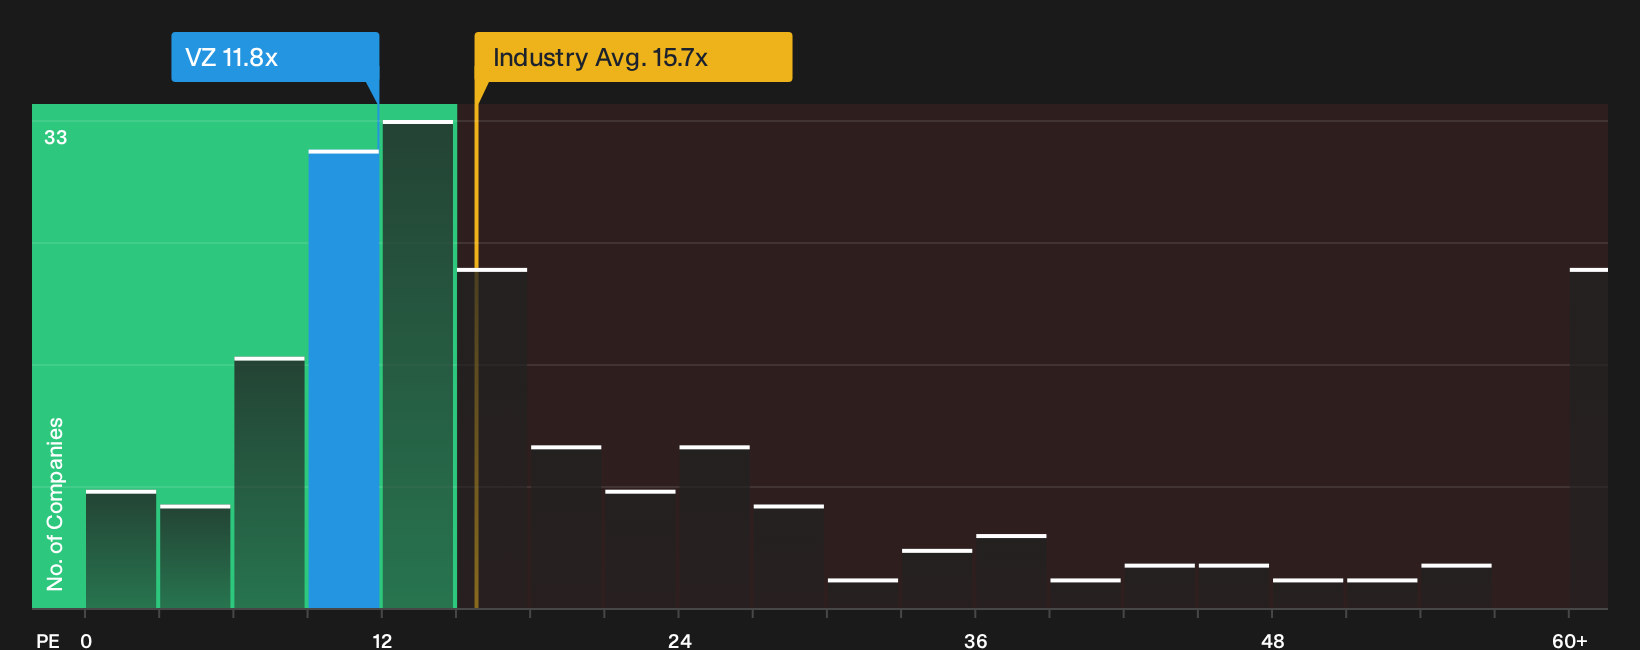Click the '36' x-axis tick label
The image size is (1640, 650).
(x=976, y=640)
